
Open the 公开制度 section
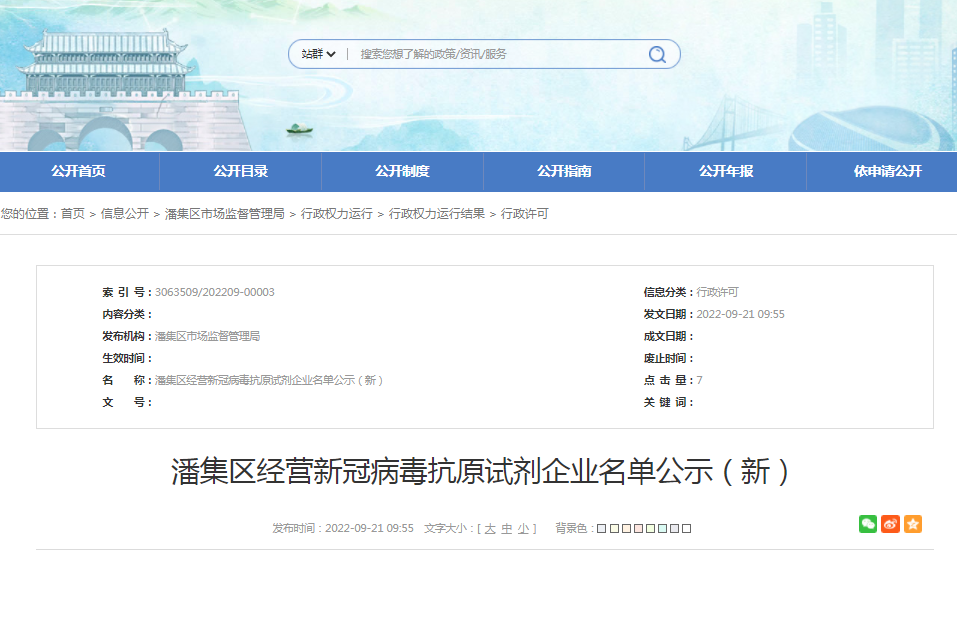click(401, 171)
